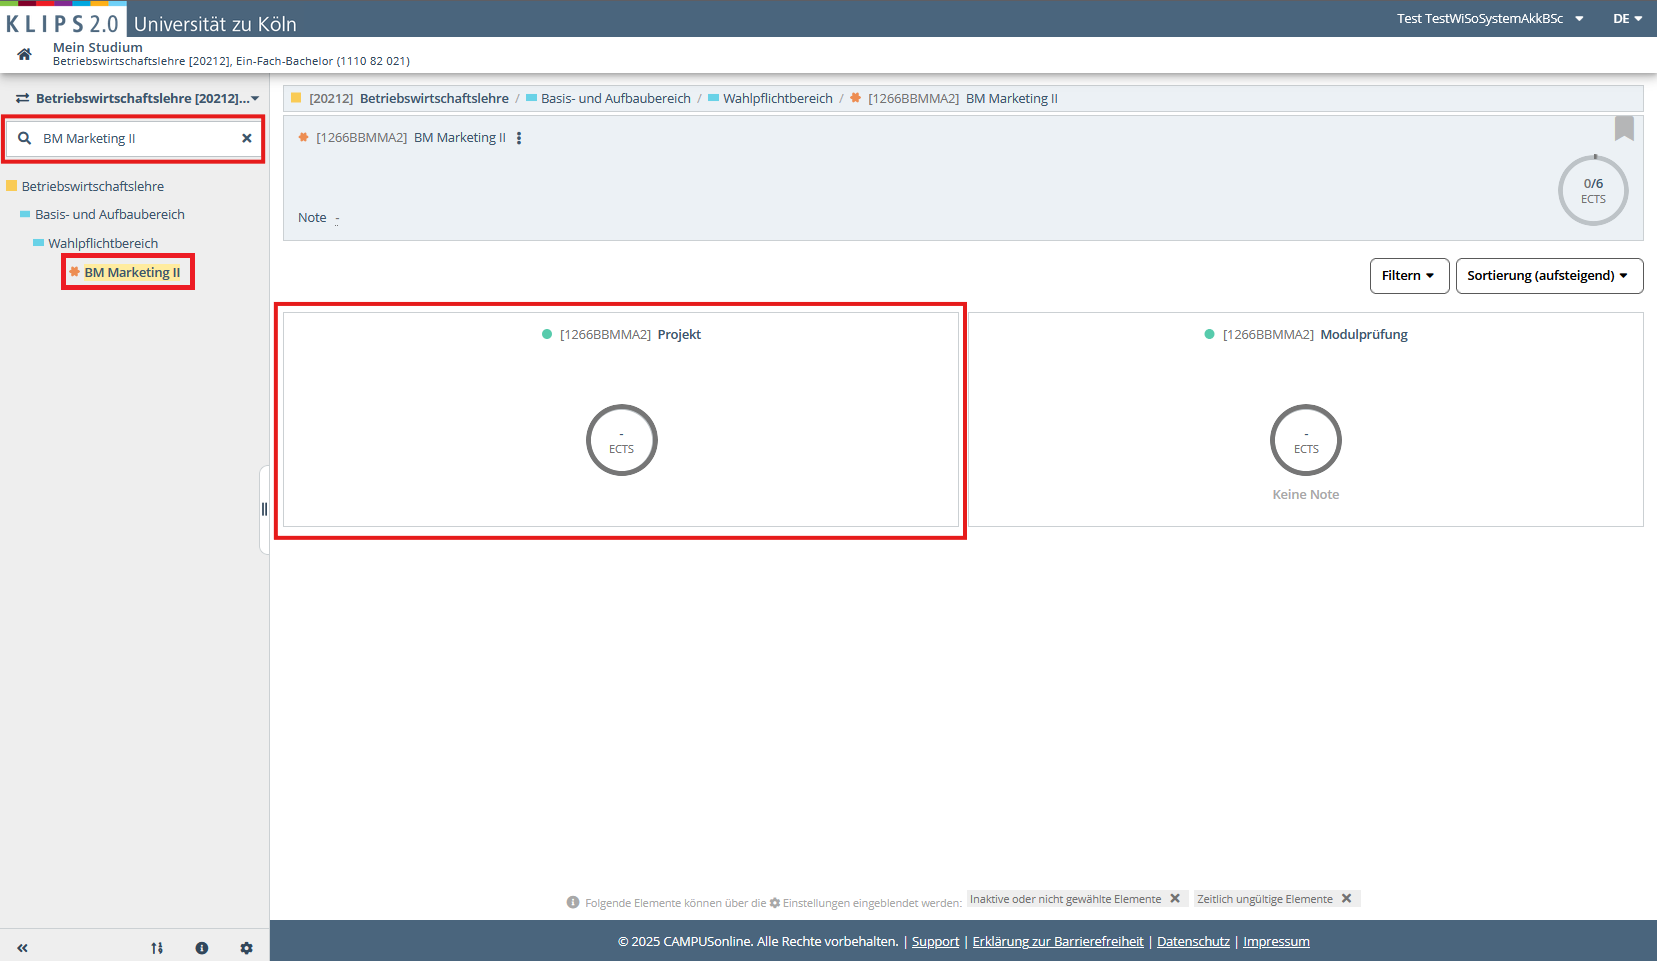Click breadcrumb Wahlpflichtbereich
Viewport: 1657px width, 961px height.
click(x=778, y=98)
